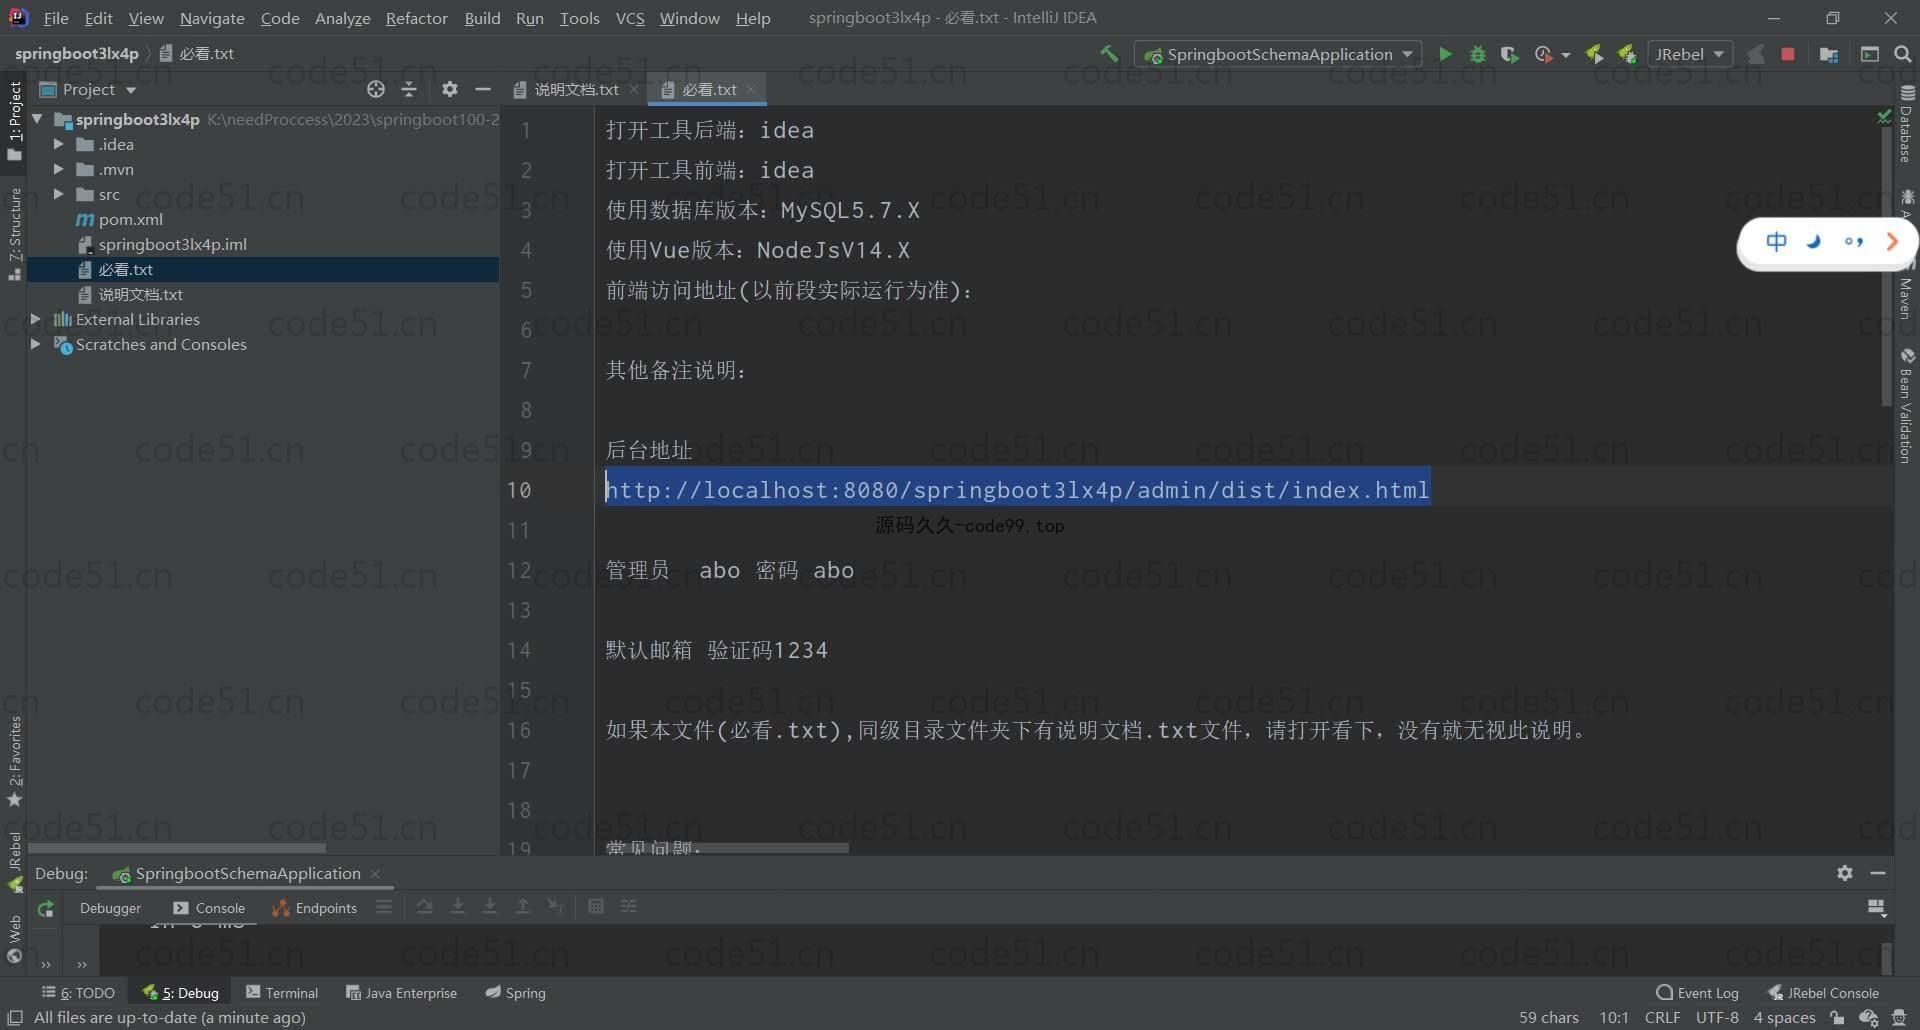1920x1030 pixels.
Task: Collapse all in Project panel
Action: (409, 89)
